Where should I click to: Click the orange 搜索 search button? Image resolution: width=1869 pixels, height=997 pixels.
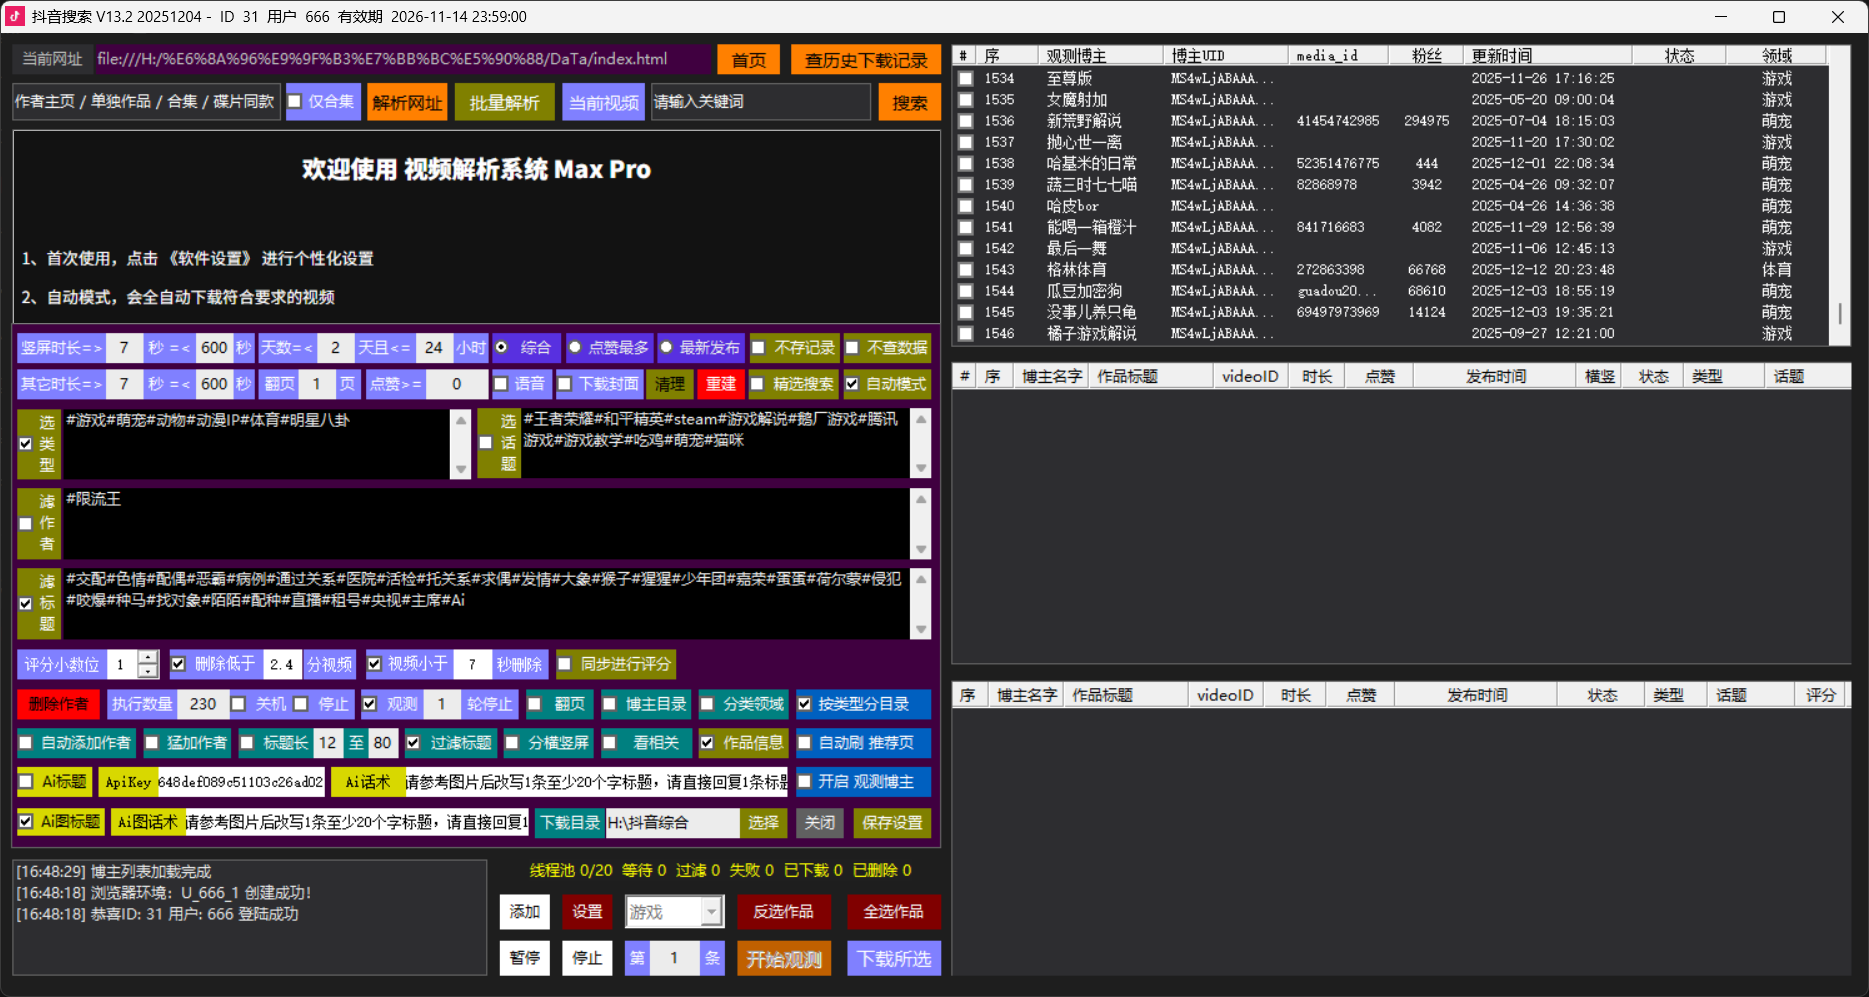pos(909,102)
